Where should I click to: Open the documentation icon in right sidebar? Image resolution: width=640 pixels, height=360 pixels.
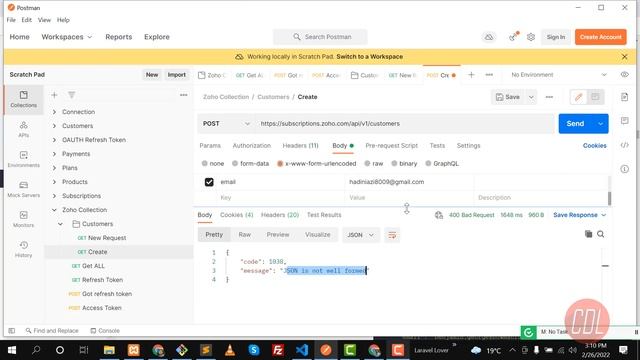pyautogui.click(x=624, y=97)
